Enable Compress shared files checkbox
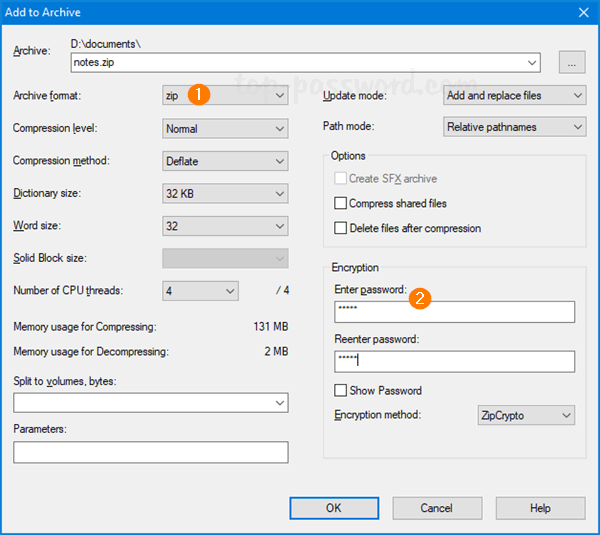Viewport: 600px width, 535px height. click(x=341, y=204)
